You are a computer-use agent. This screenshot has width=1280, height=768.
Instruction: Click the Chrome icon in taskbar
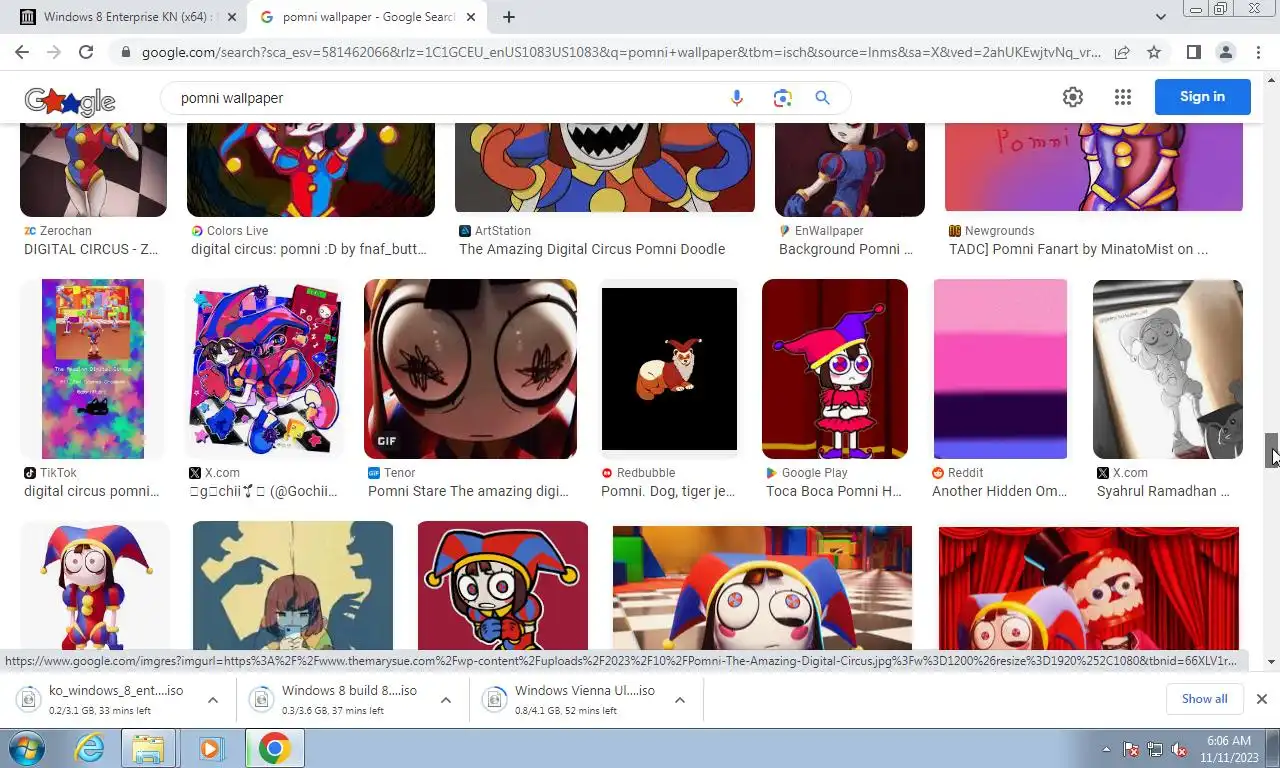tap(274, 748)
